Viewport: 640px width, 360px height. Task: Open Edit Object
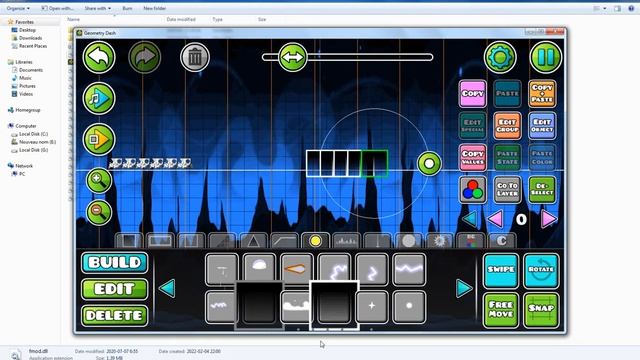tap(542, 126)
